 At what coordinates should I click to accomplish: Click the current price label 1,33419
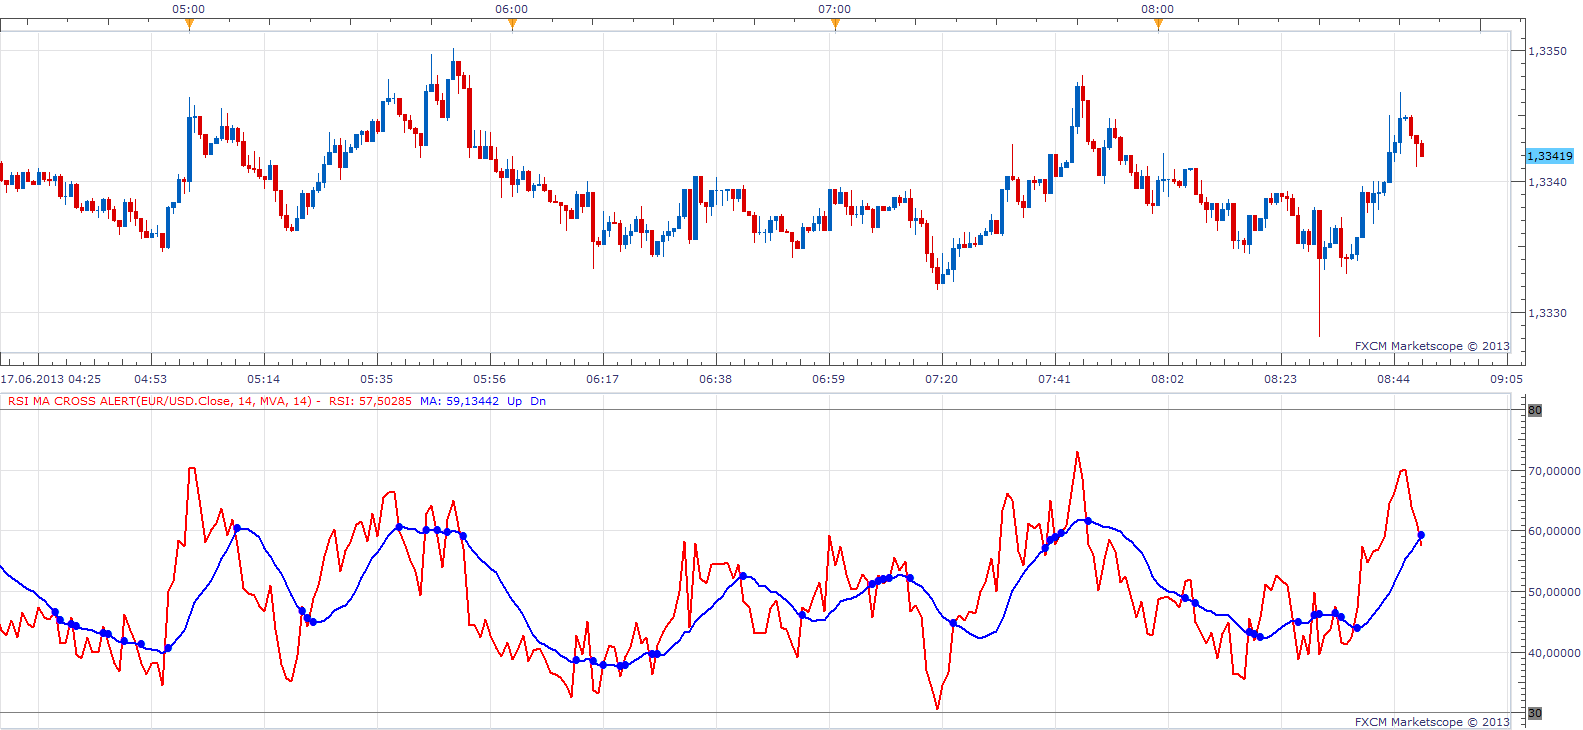(1550, 156)
